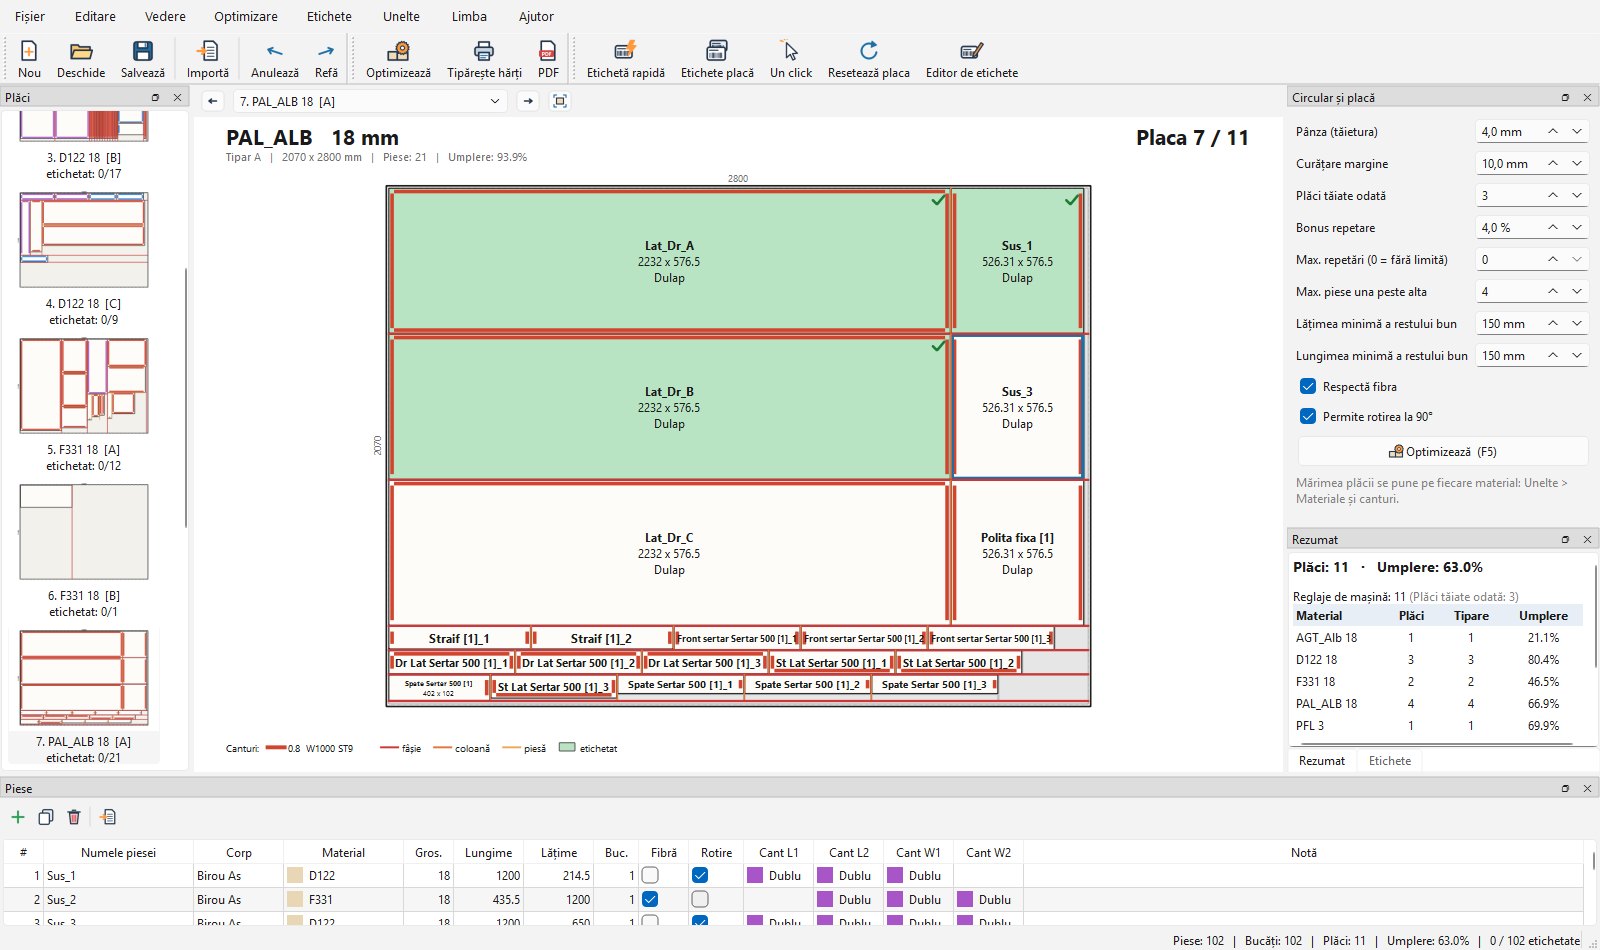Select the Lat_Dr_C piece on the board
The width and height of the screenshot is (1600, 950).
669,553
